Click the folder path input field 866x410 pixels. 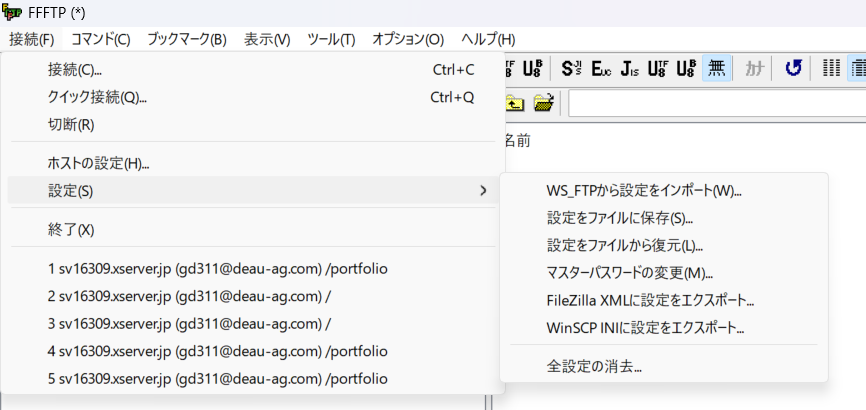[x=715, y=103]
